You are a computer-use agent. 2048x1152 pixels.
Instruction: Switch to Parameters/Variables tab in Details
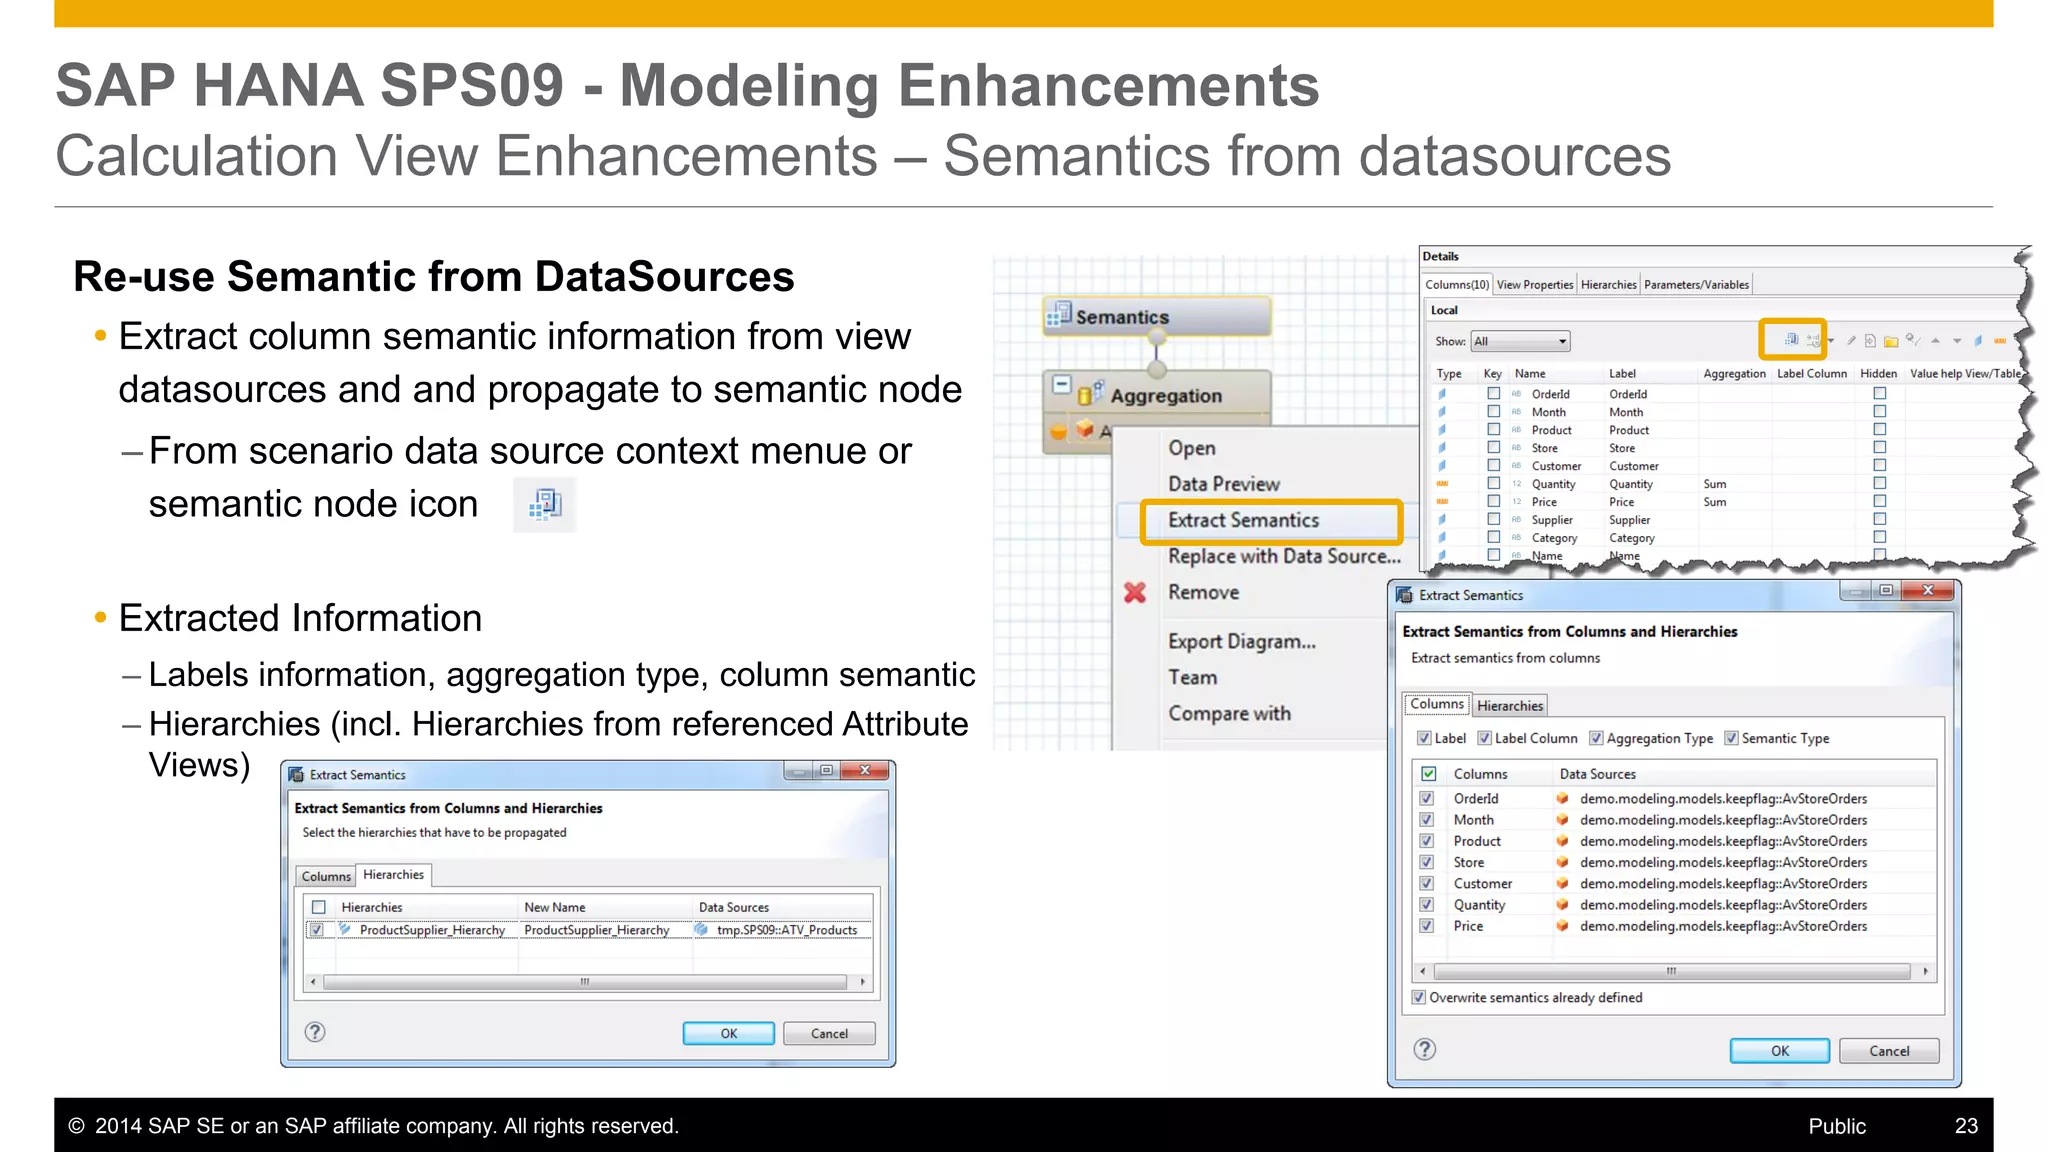1696,284
